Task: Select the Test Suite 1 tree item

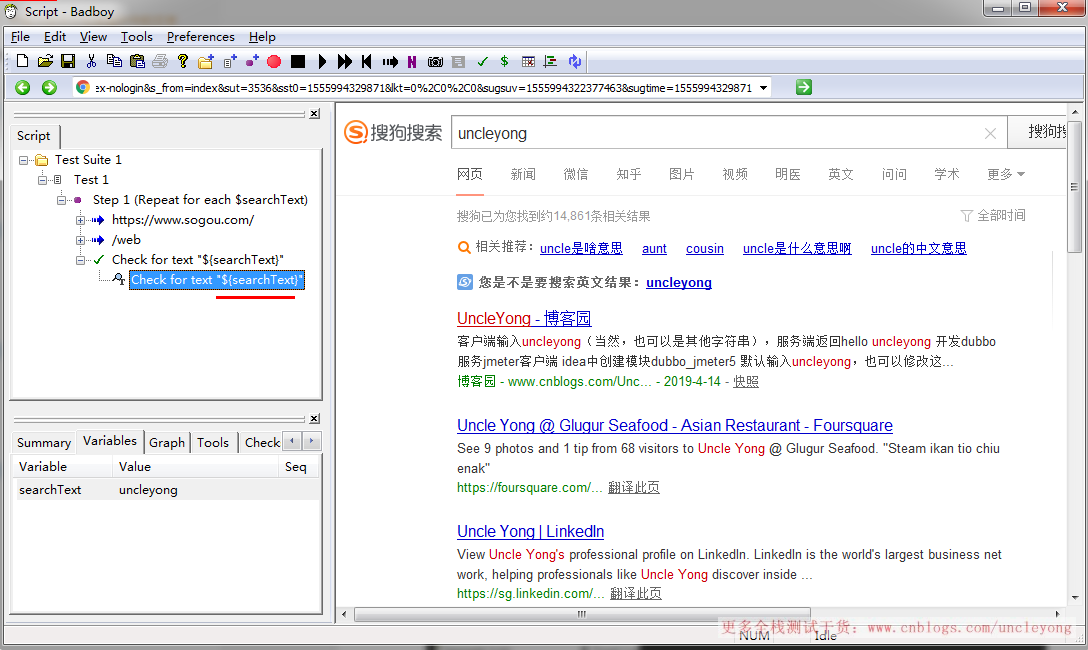Action: [88, 160]
